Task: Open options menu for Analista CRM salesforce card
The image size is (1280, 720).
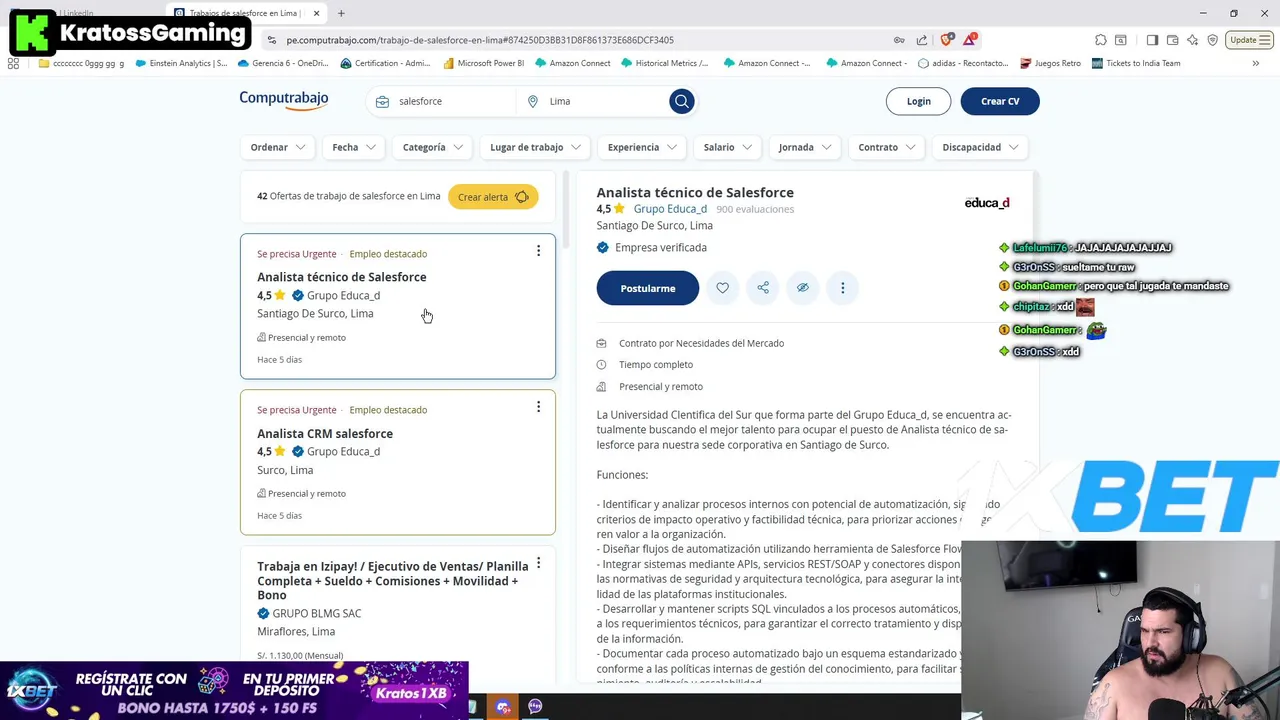Action: (x=538, y=407)
